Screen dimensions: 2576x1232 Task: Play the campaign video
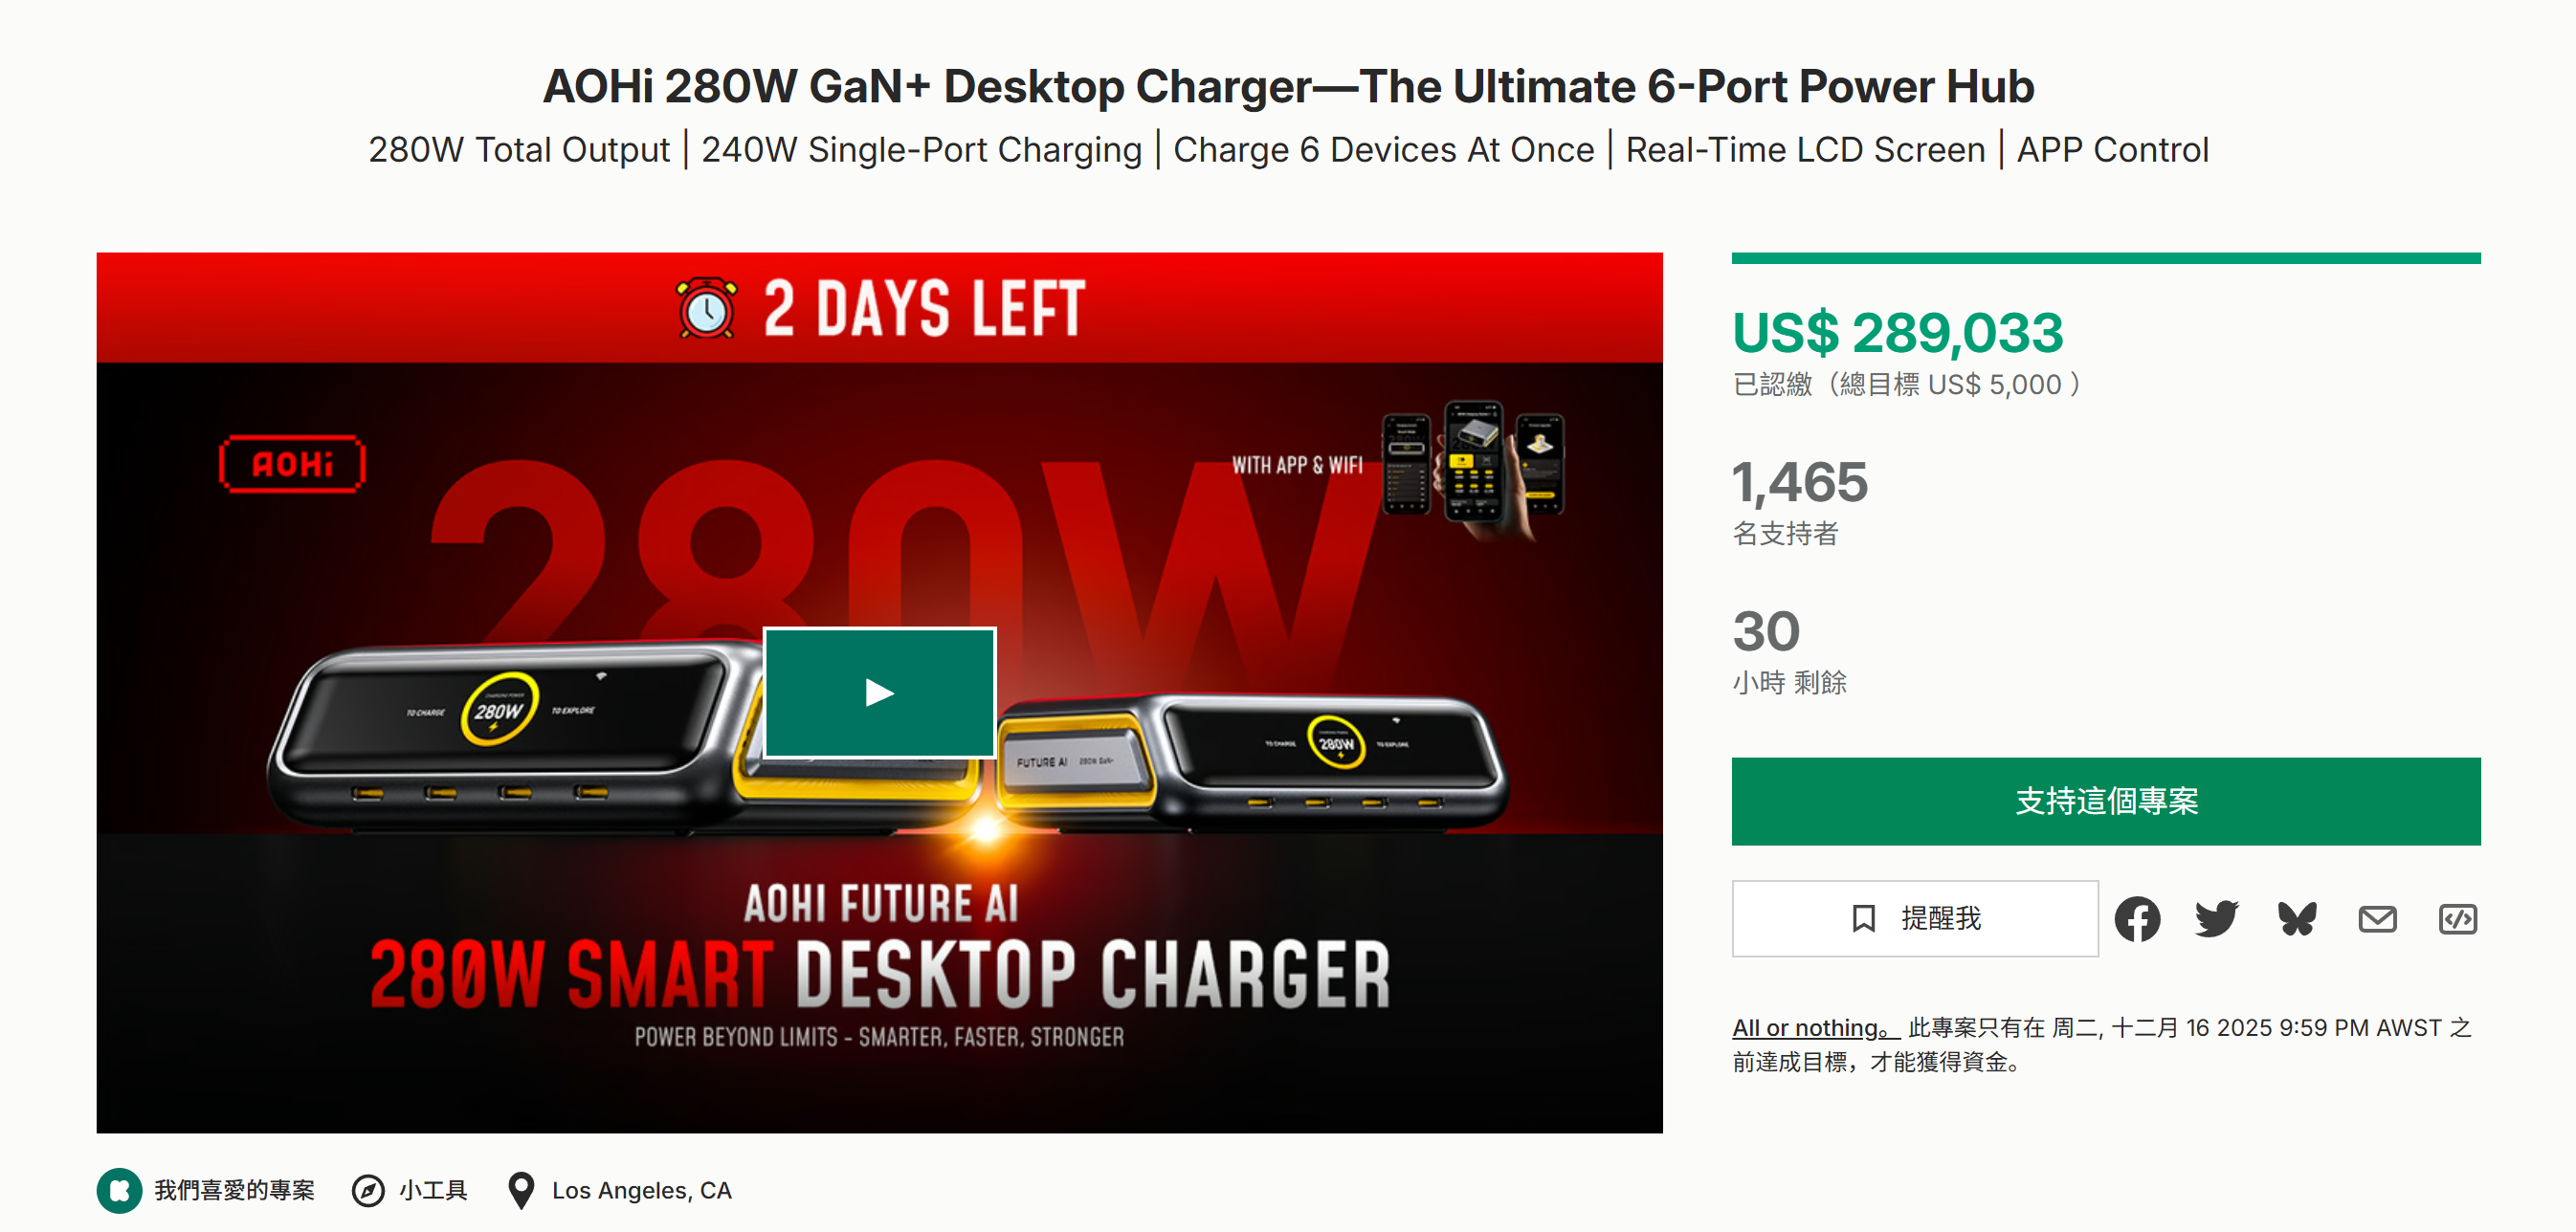pos(879,692)
